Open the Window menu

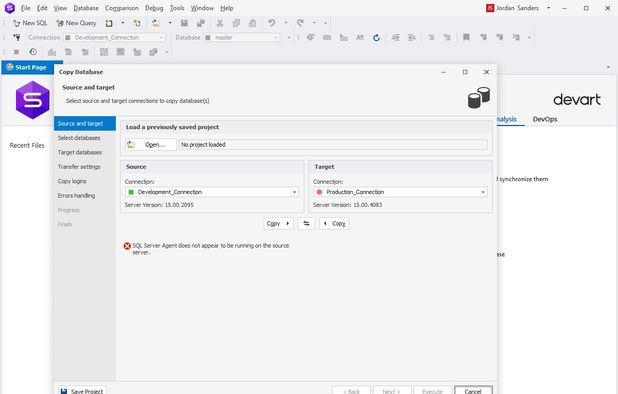(x=202, y=8)
